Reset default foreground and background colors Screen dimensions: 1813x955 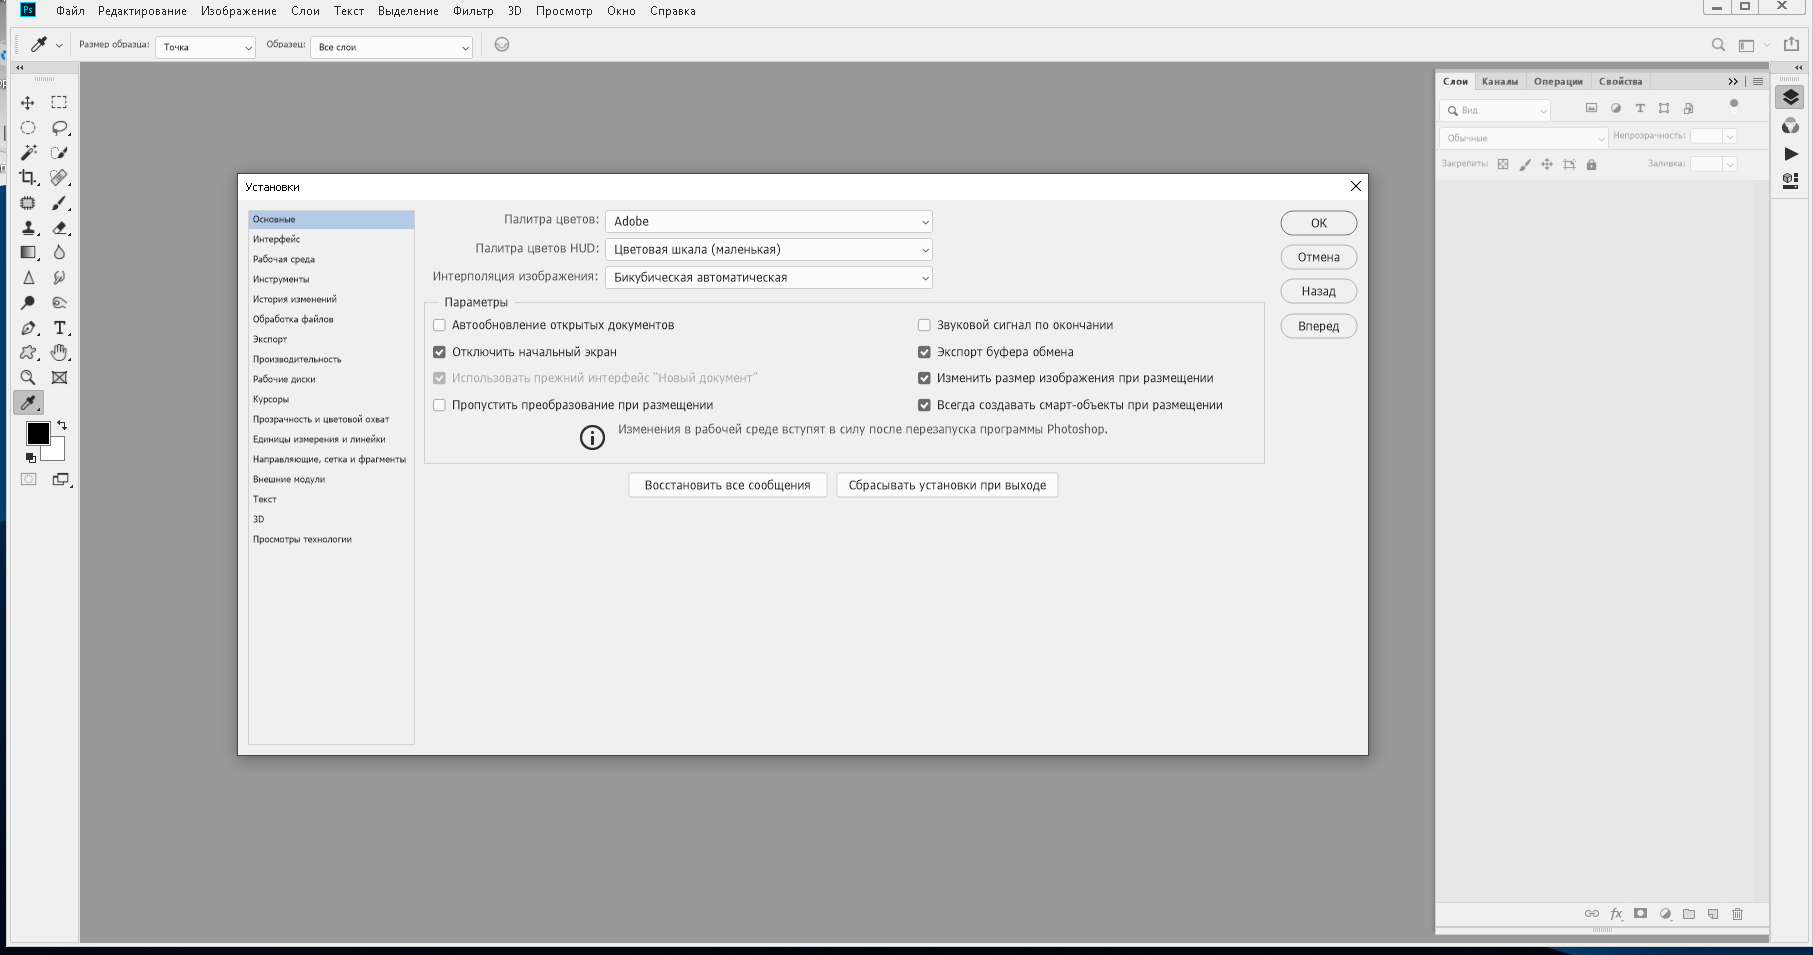tap(30, 458)
